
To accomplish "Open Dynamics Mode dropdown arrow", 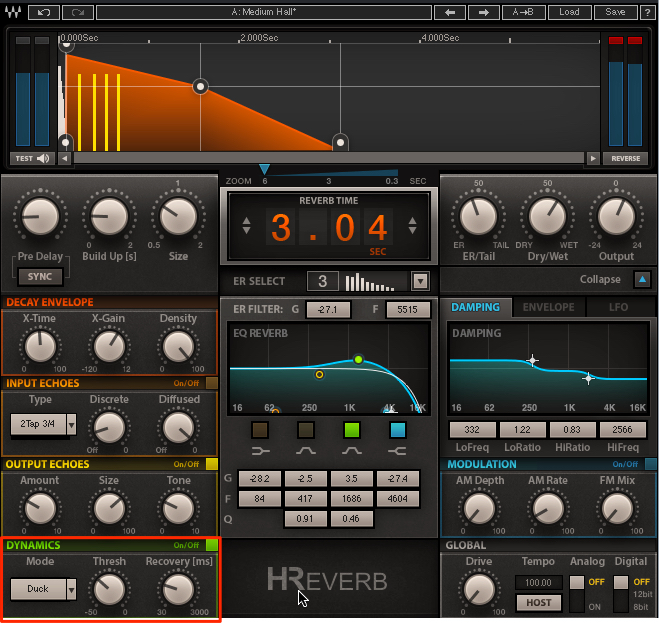I will pos(71,589).
